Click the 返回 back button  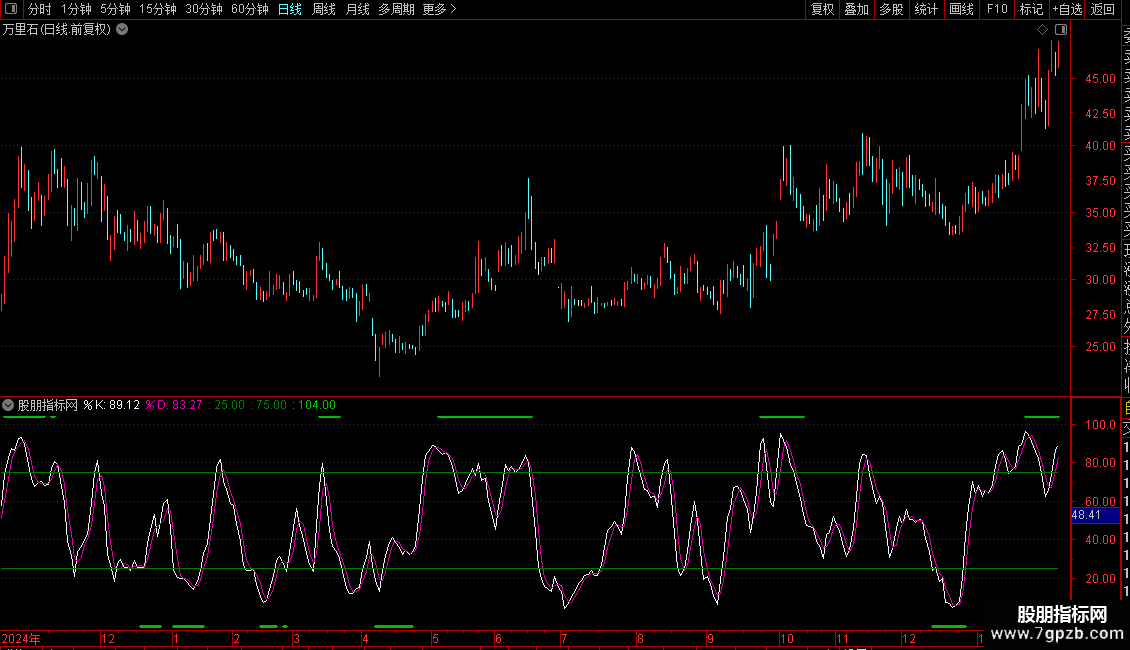pyautogui.click(x=1103, y=9)
